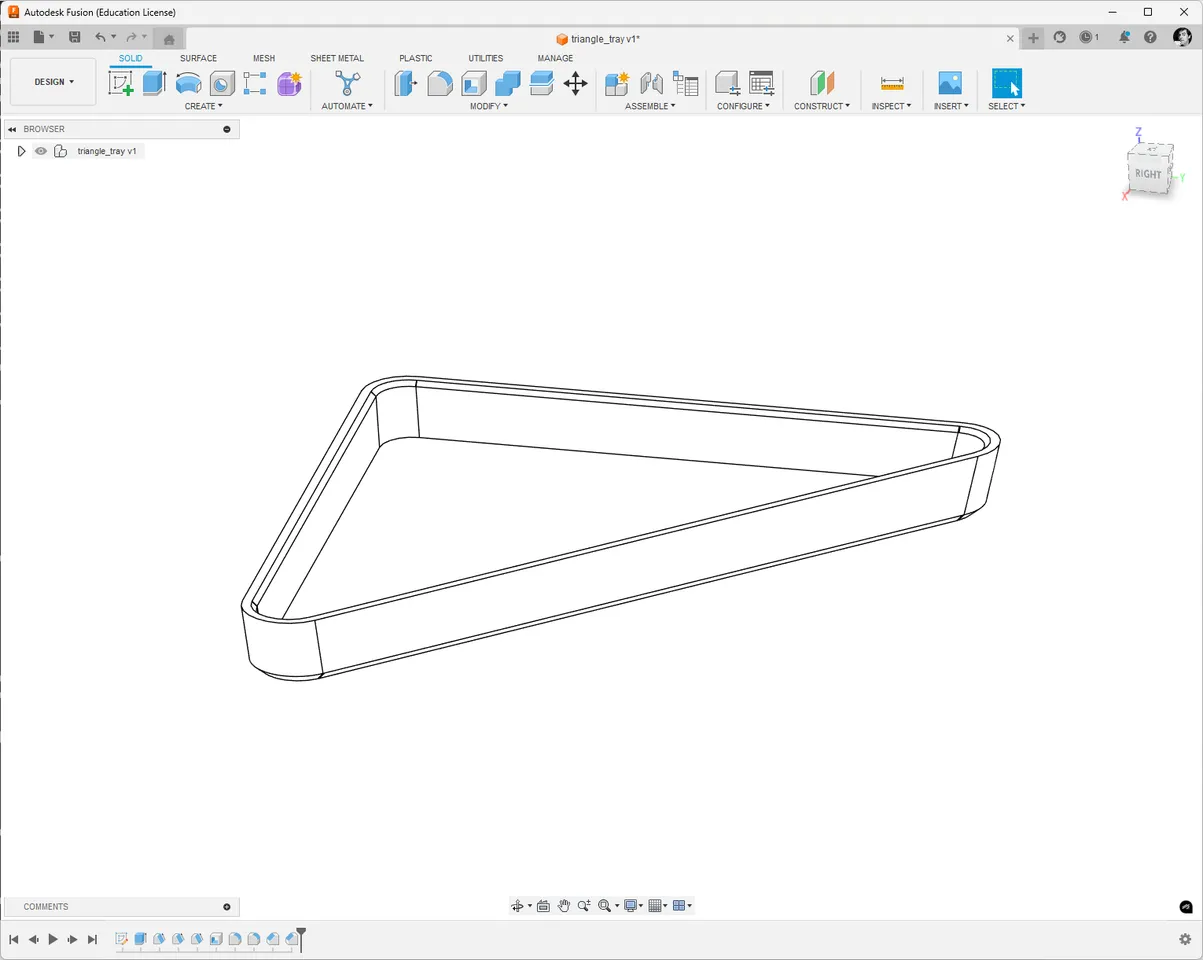The height and width of the screenshot is (960, 1203).
Task: Activate the Orbit tool
Action: (518, 905)
